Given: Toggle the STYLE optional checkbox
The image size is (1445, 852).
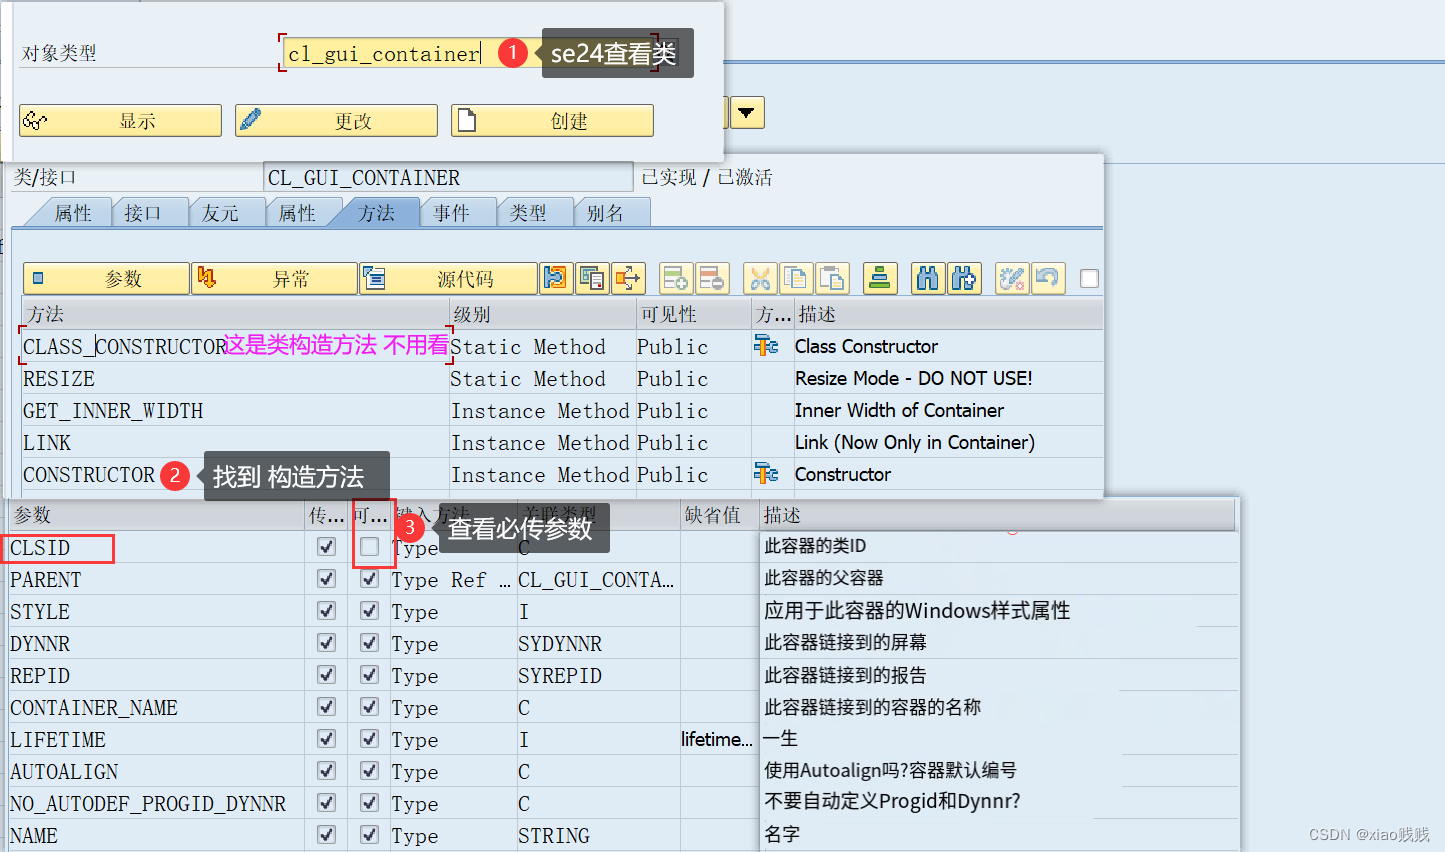Looking at the screenshot, I should click(x=370, y=611).
